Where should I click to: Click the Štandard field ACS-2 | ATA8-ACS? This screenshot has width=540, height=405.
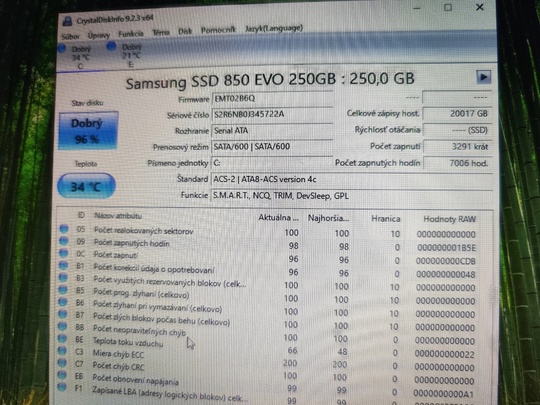coord(352,180)
